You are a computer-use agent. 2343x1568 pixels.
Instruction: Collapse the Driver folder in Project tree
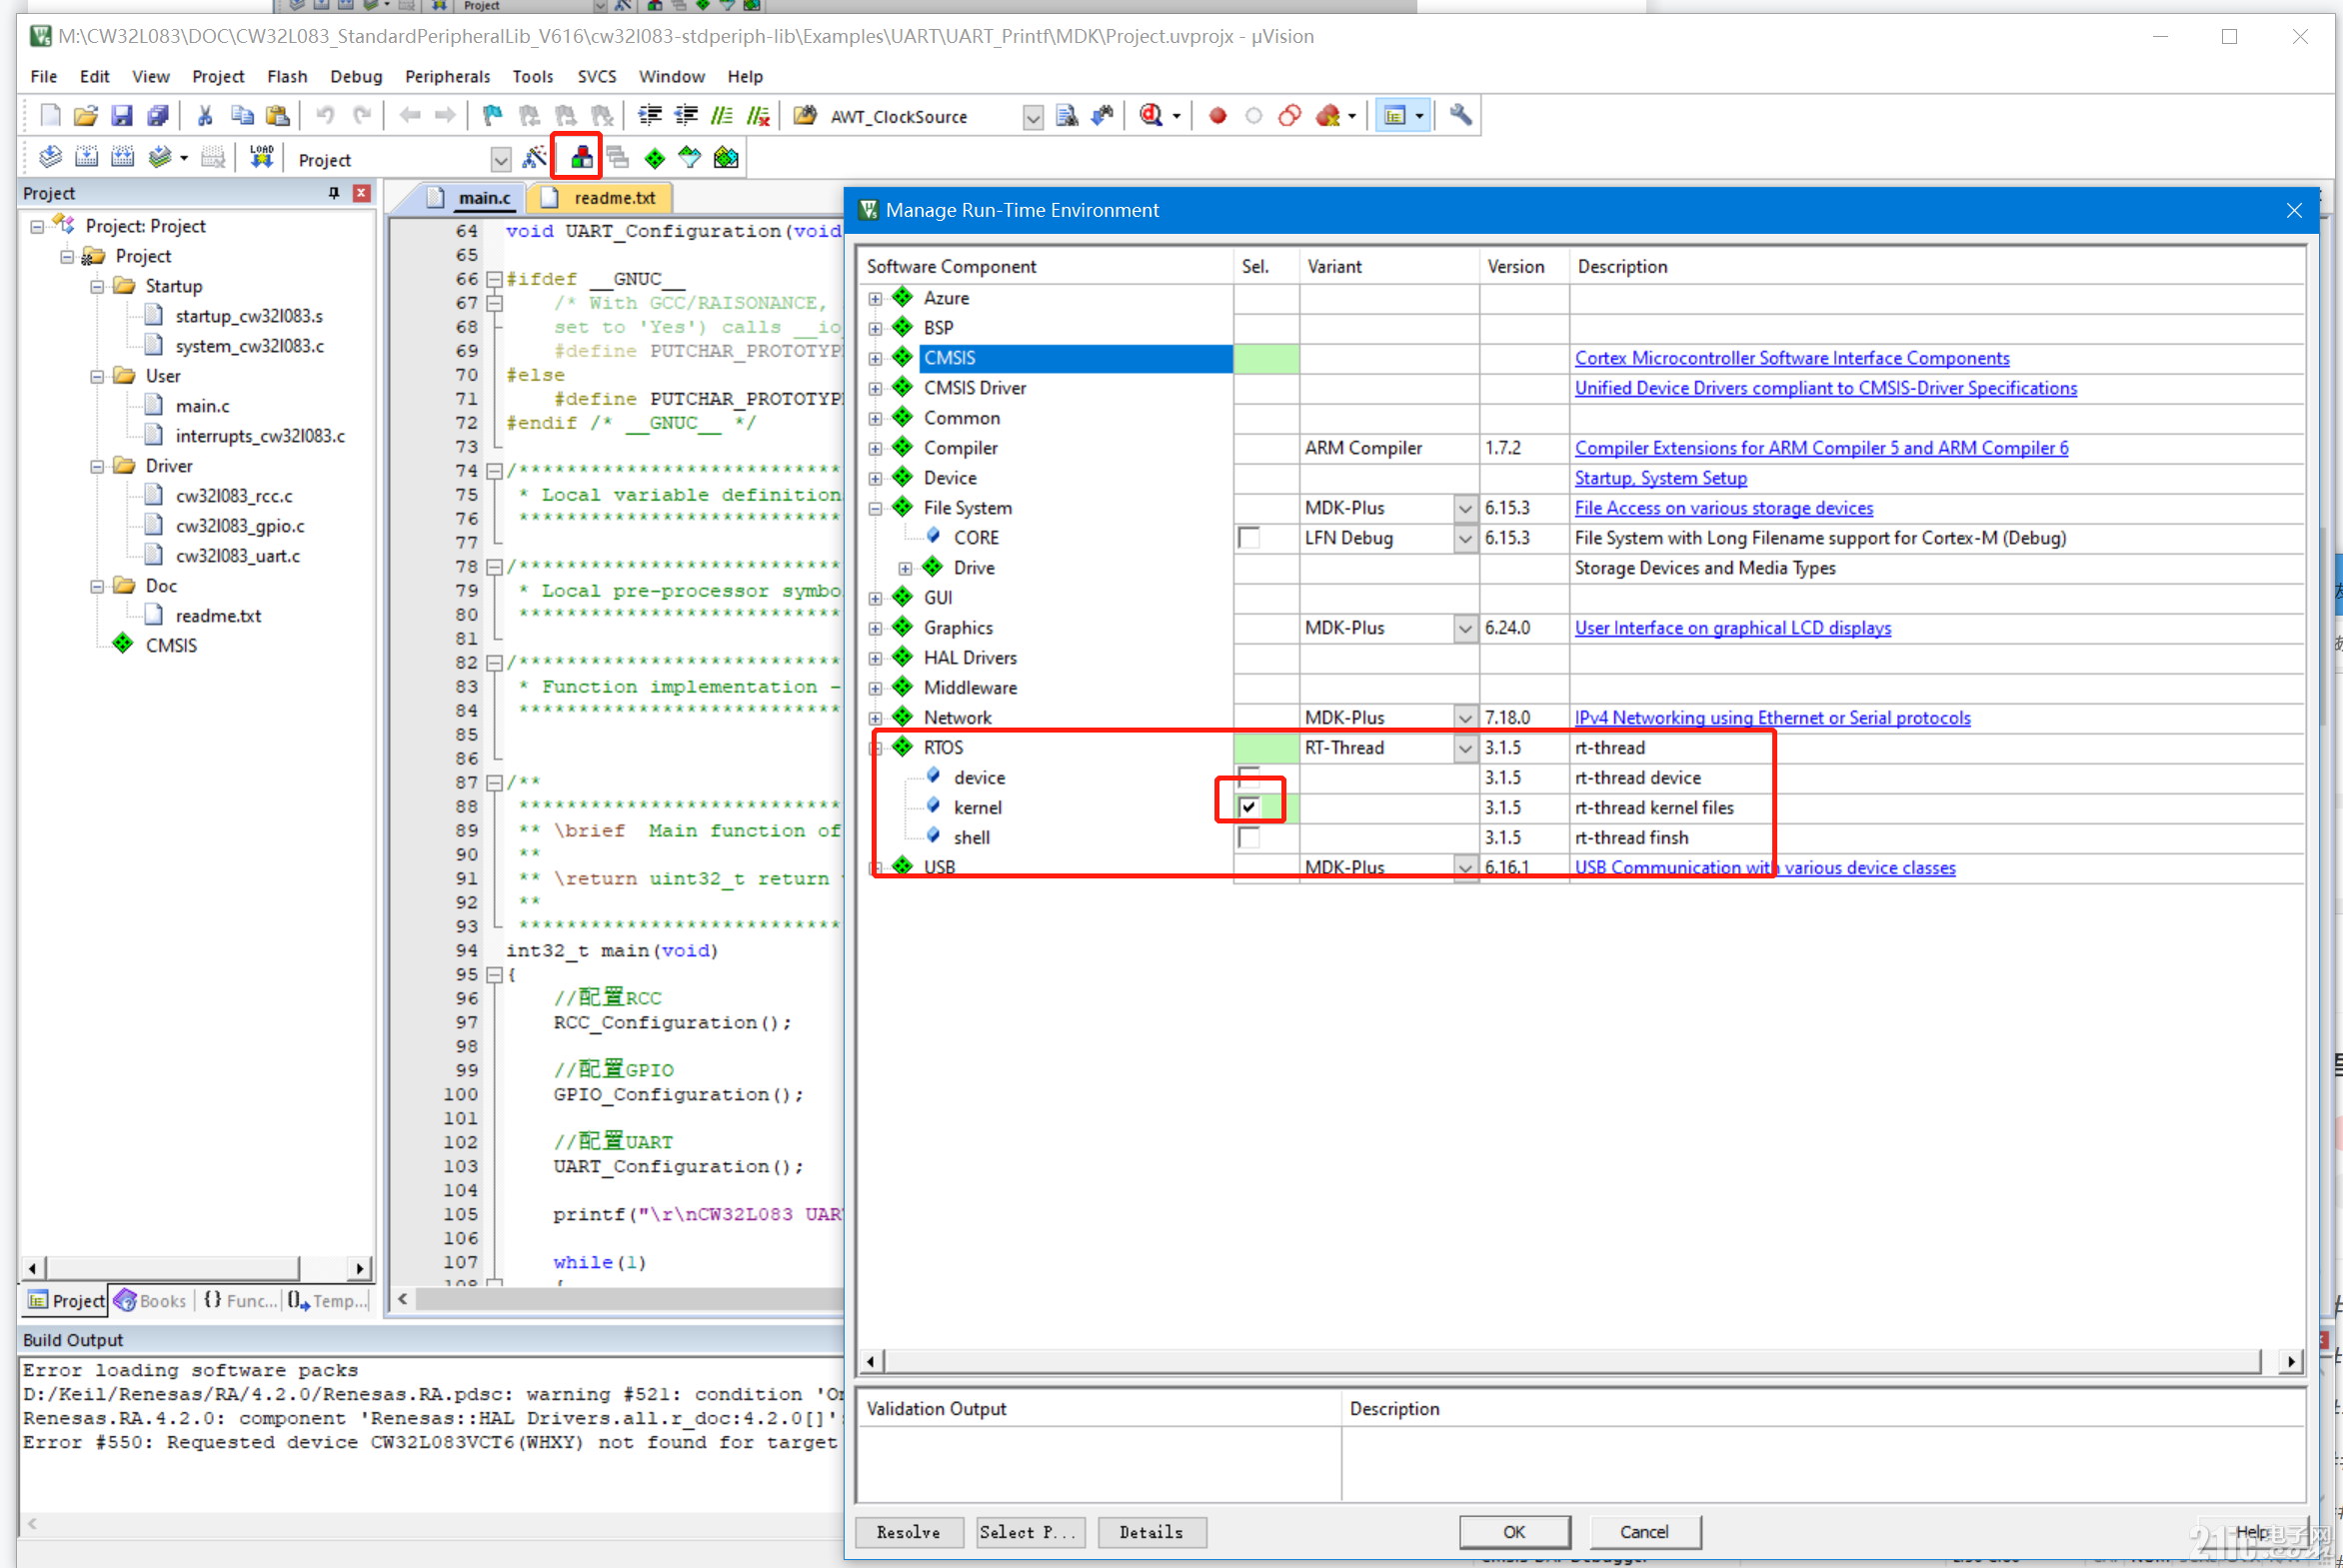pyautogui.click(x=97, y=466)
